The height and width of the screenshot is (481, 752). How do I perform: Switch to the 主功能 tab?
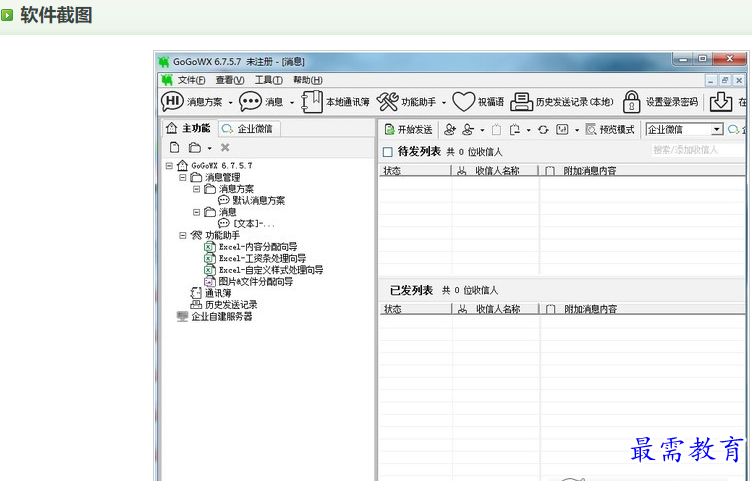(x=188, y=128)
